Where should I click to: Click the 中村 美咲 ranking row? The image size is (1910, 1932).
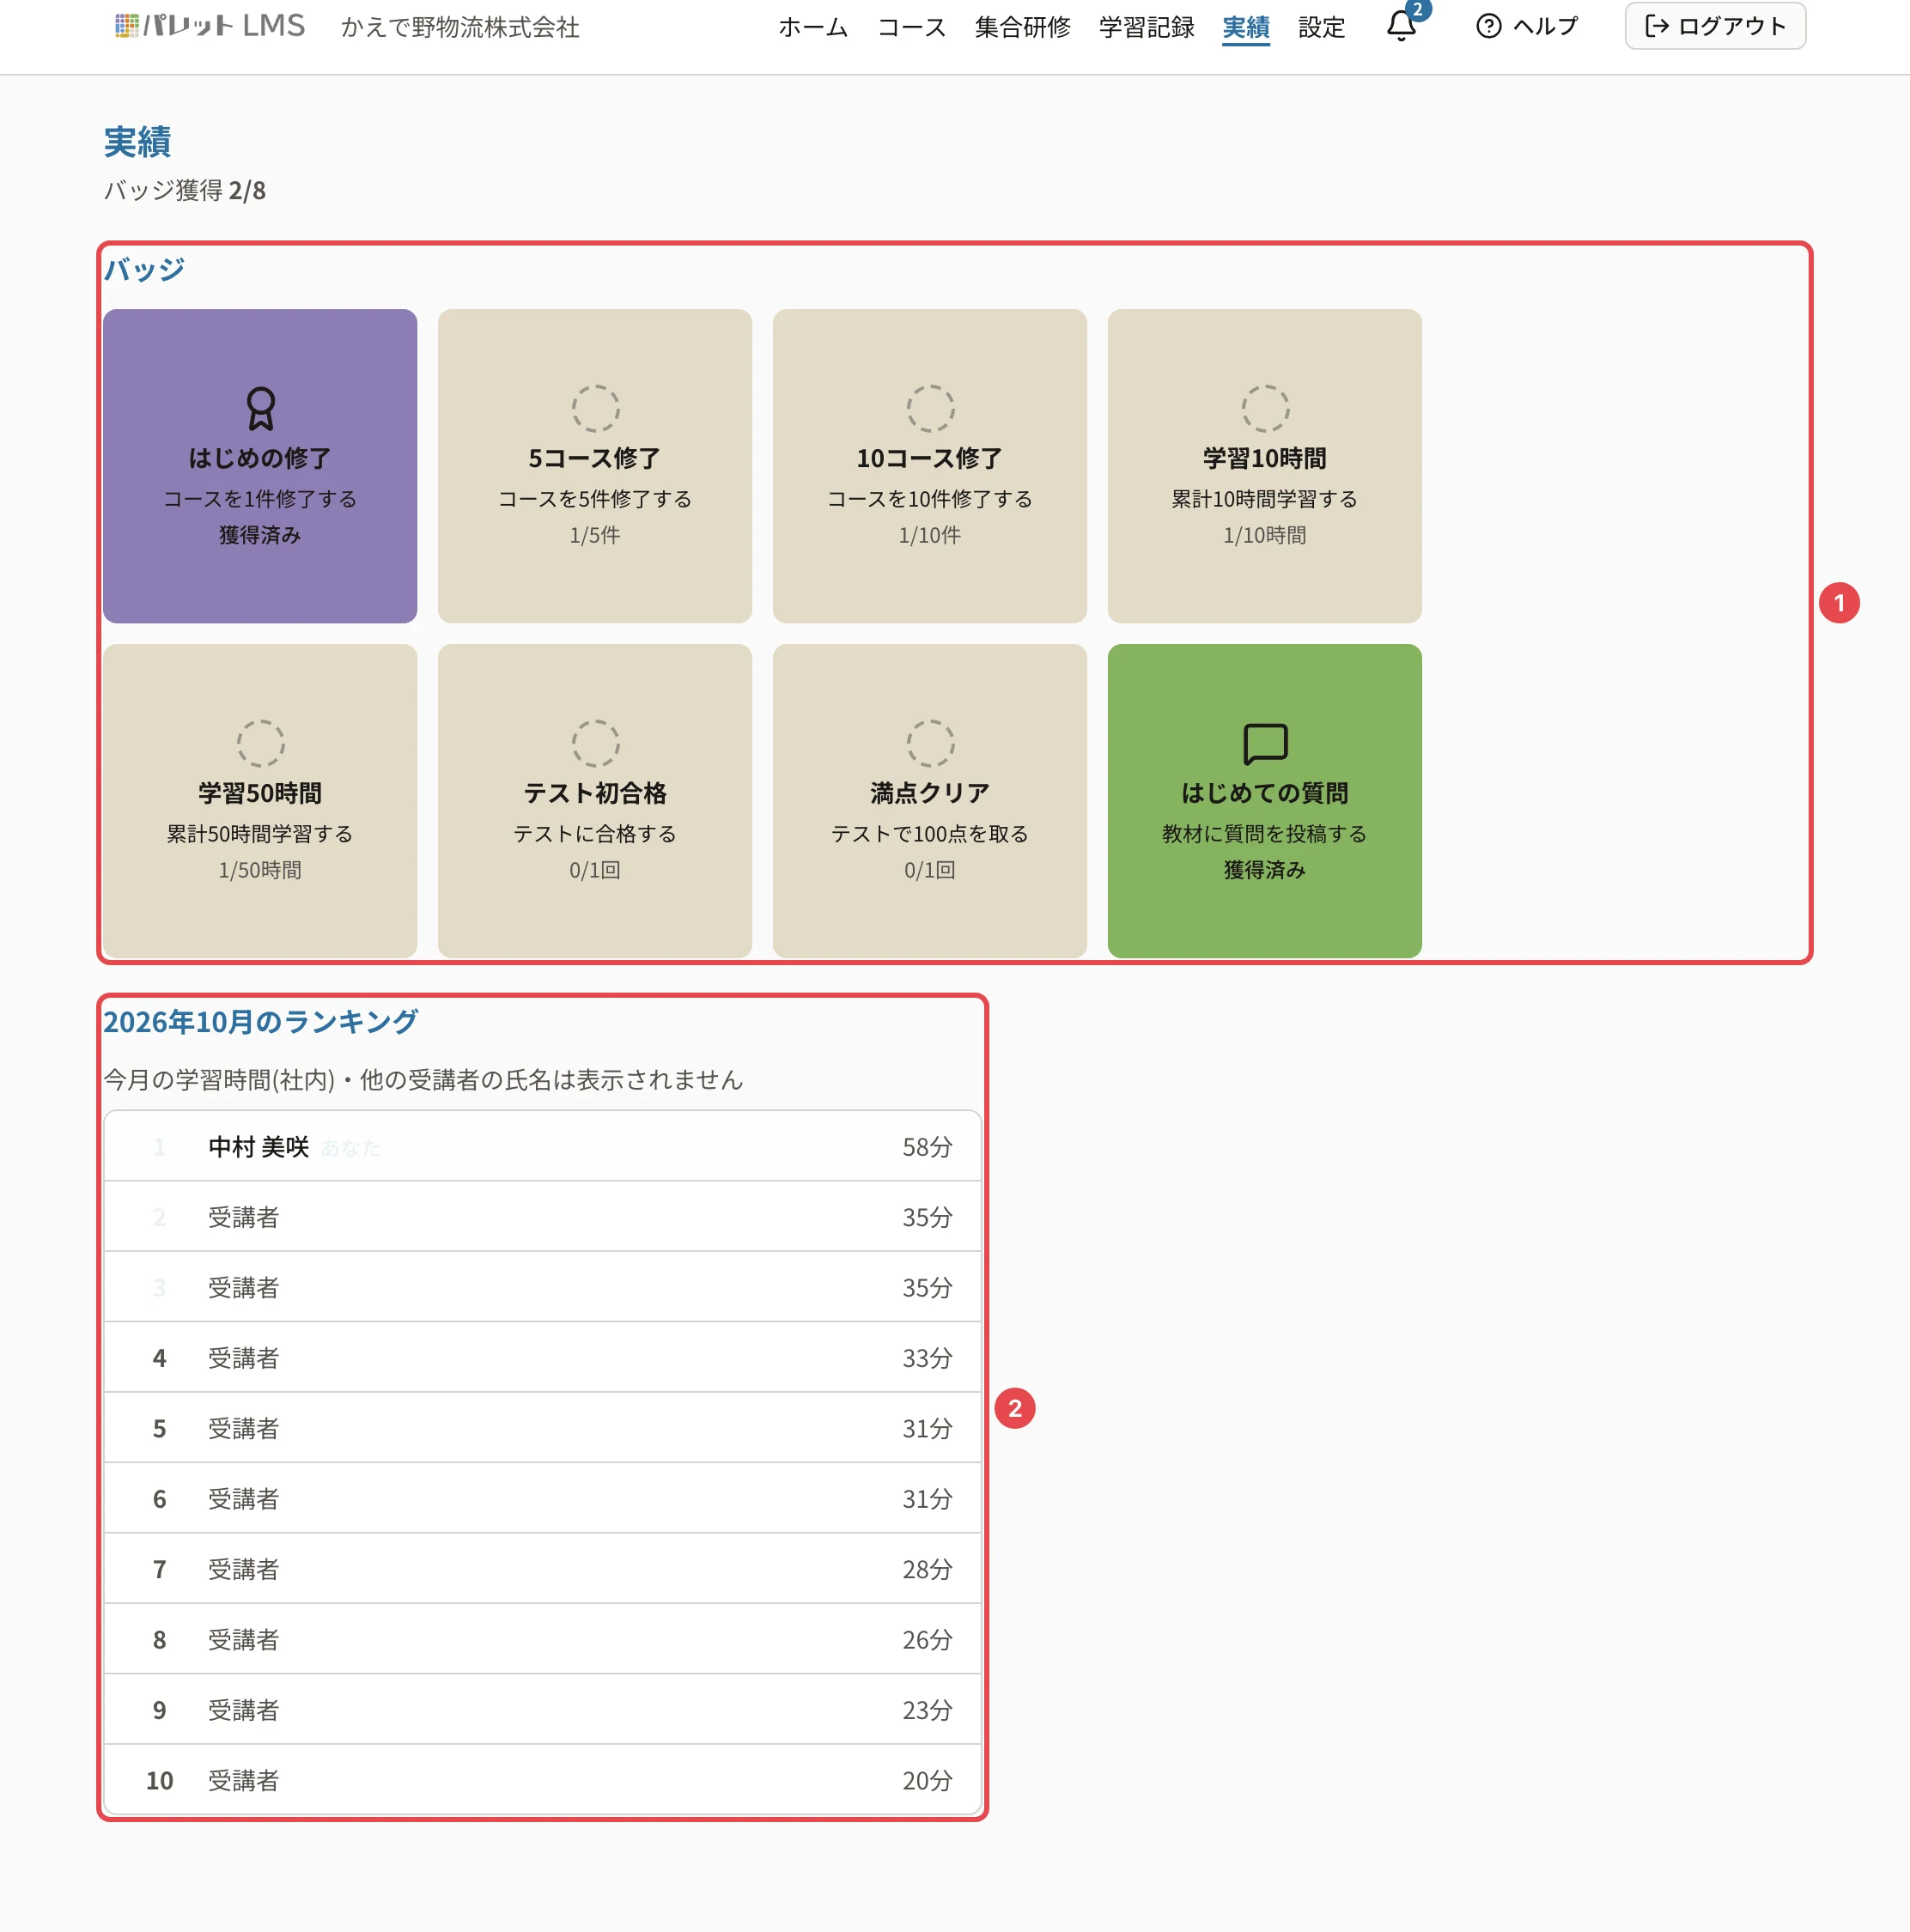click(542, 1146)
